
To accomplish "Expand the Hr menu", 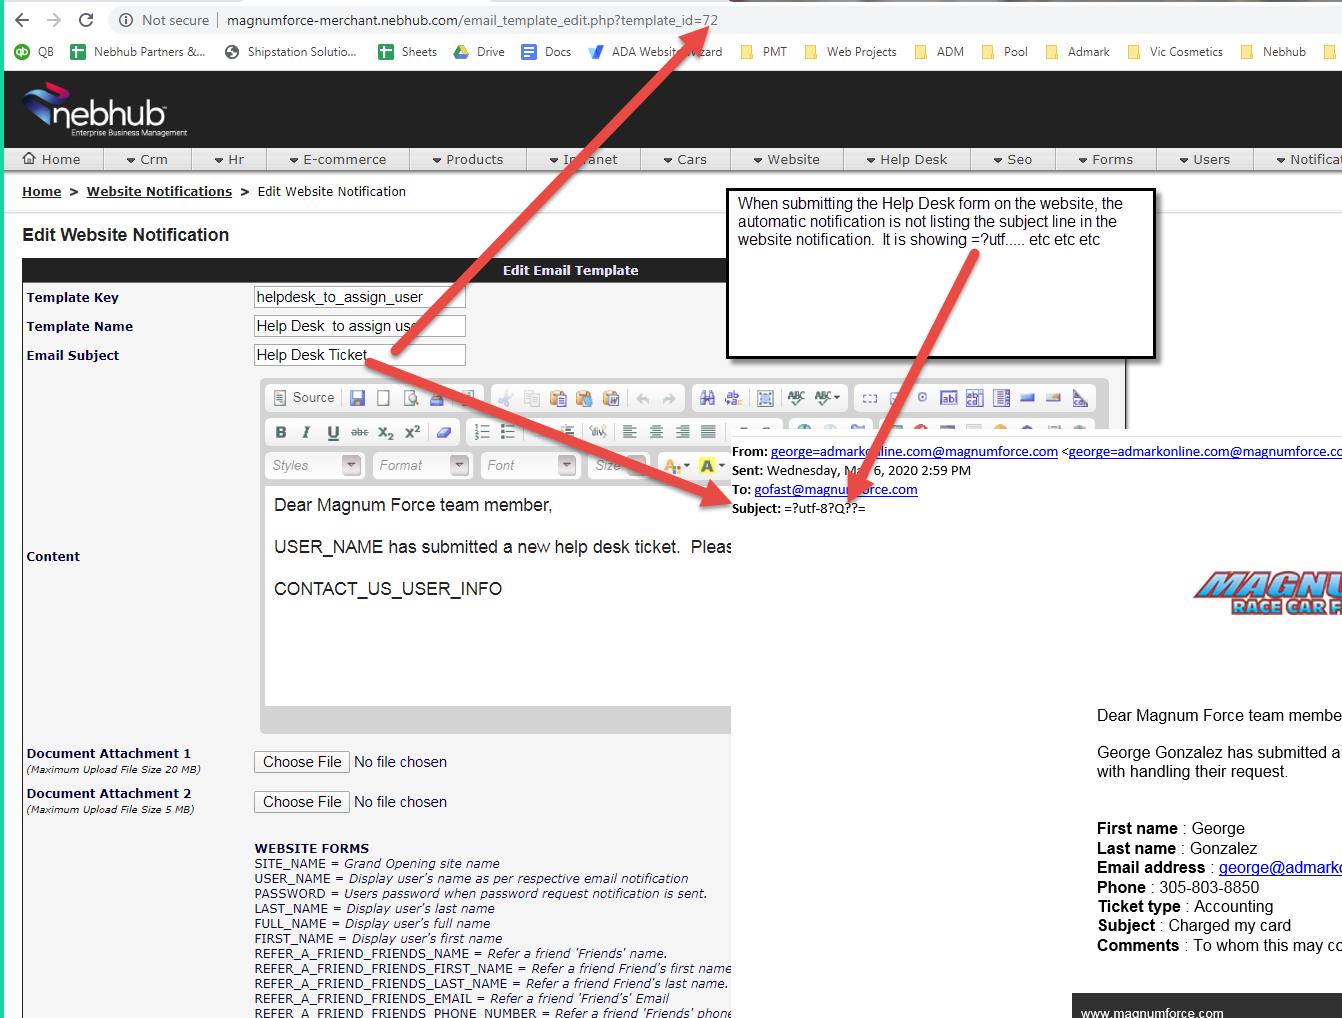I will 229,159.
